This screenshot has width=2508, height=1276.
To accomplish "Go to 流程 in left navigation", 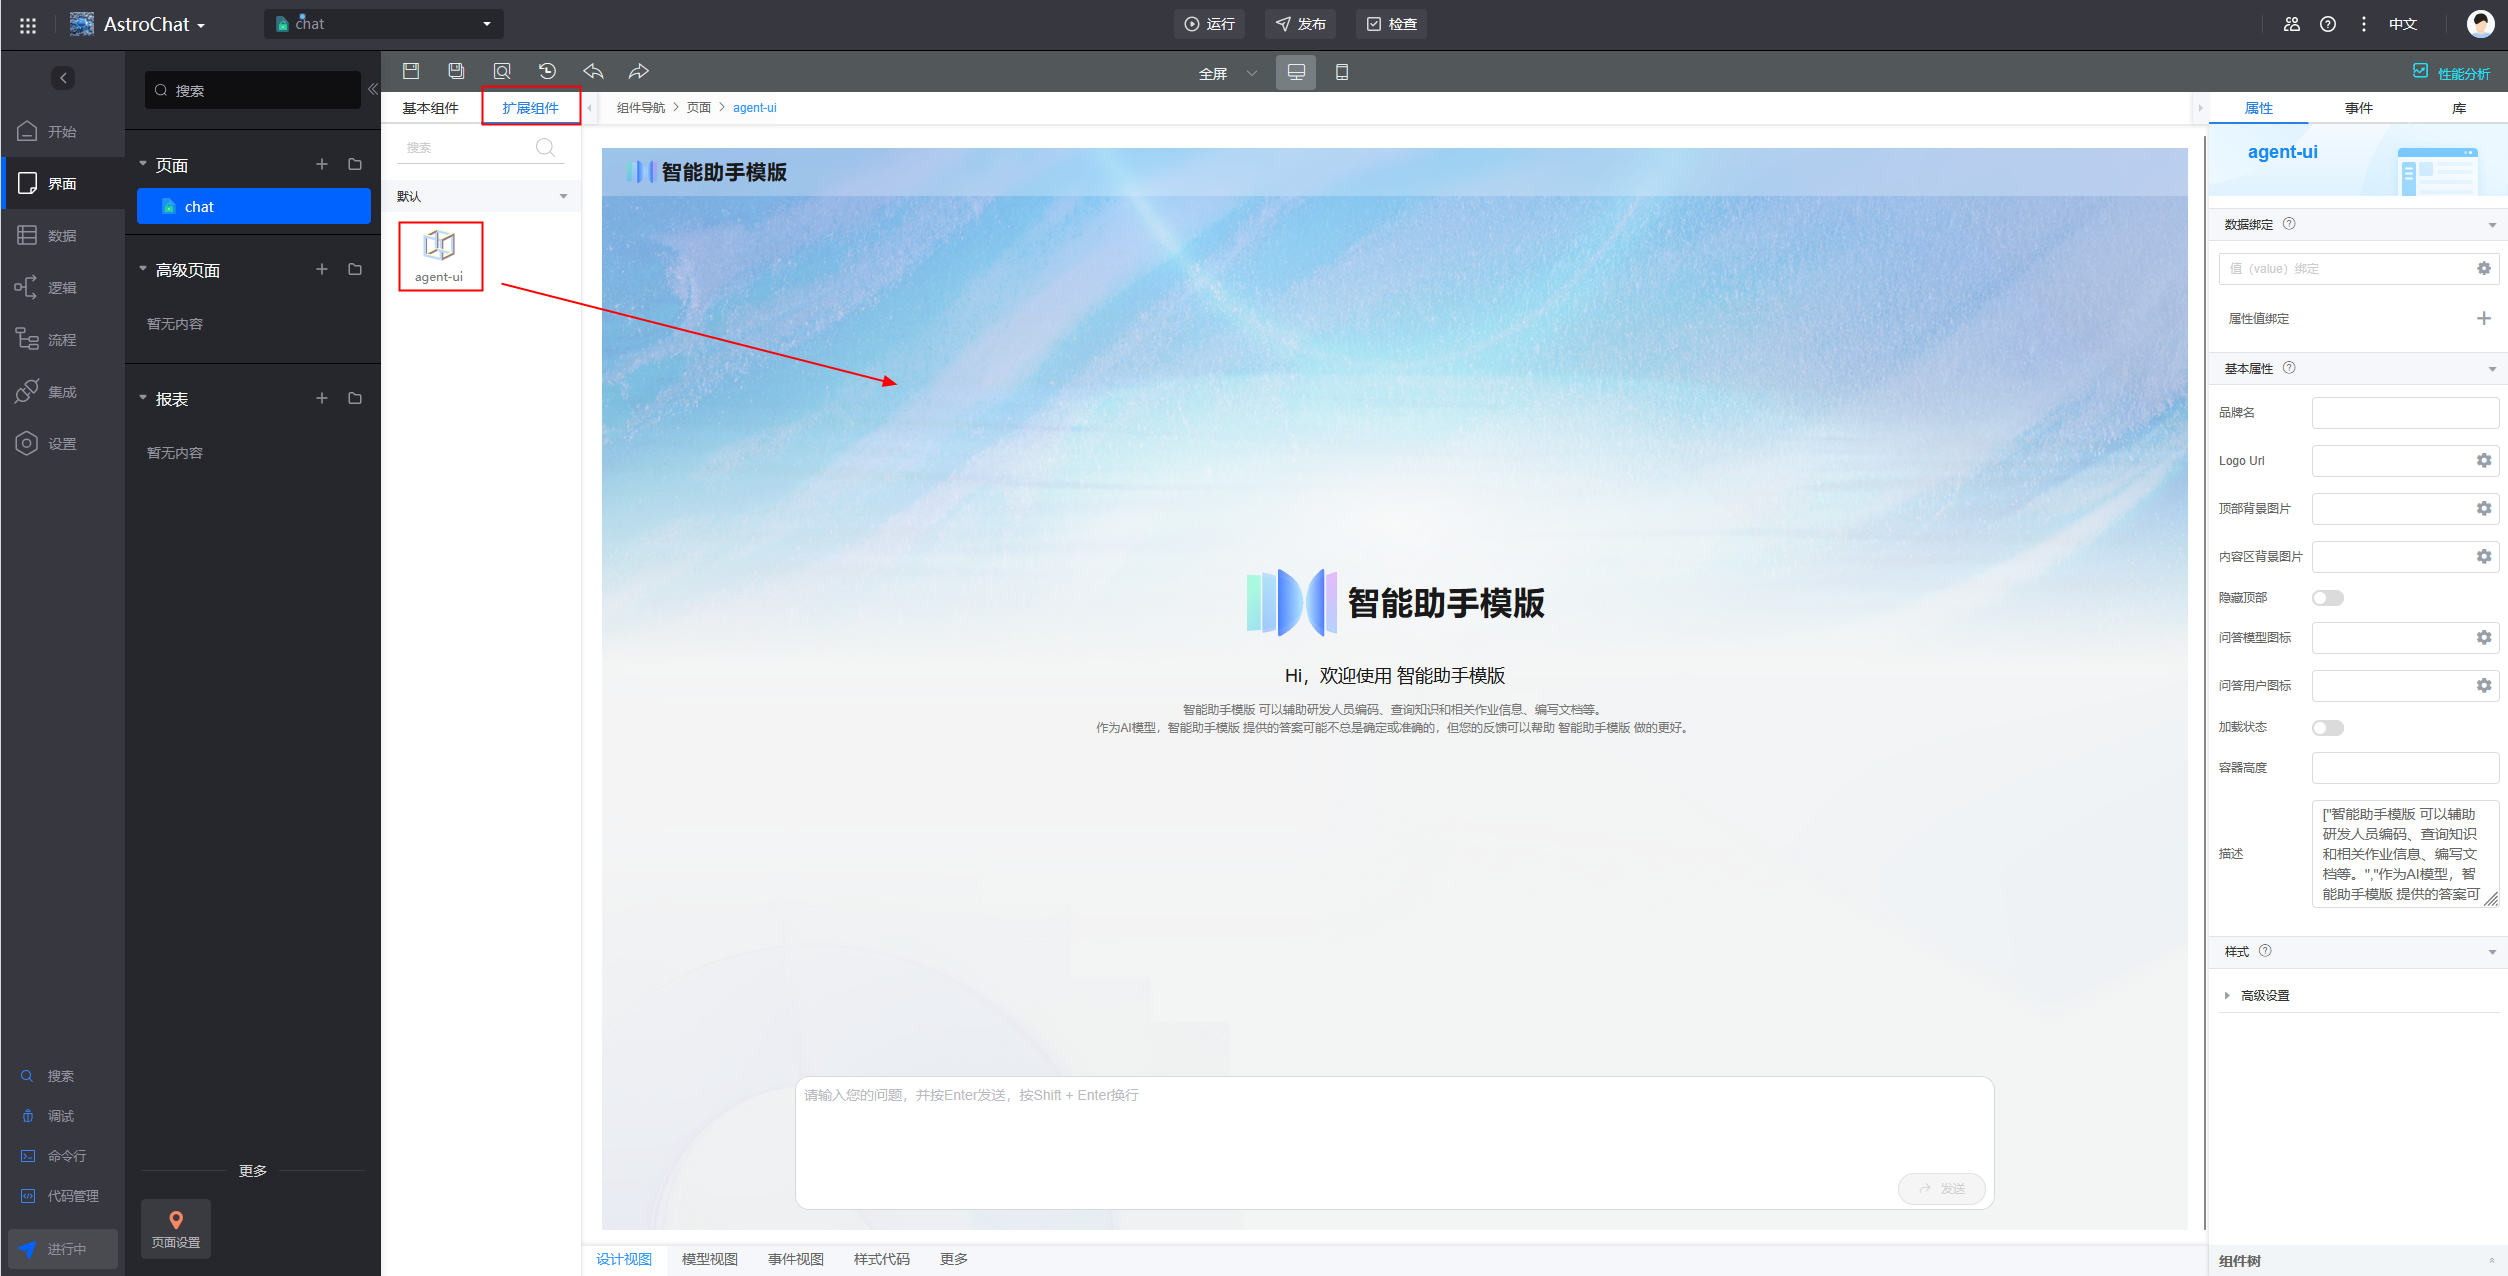I will [x=62, y=339].
